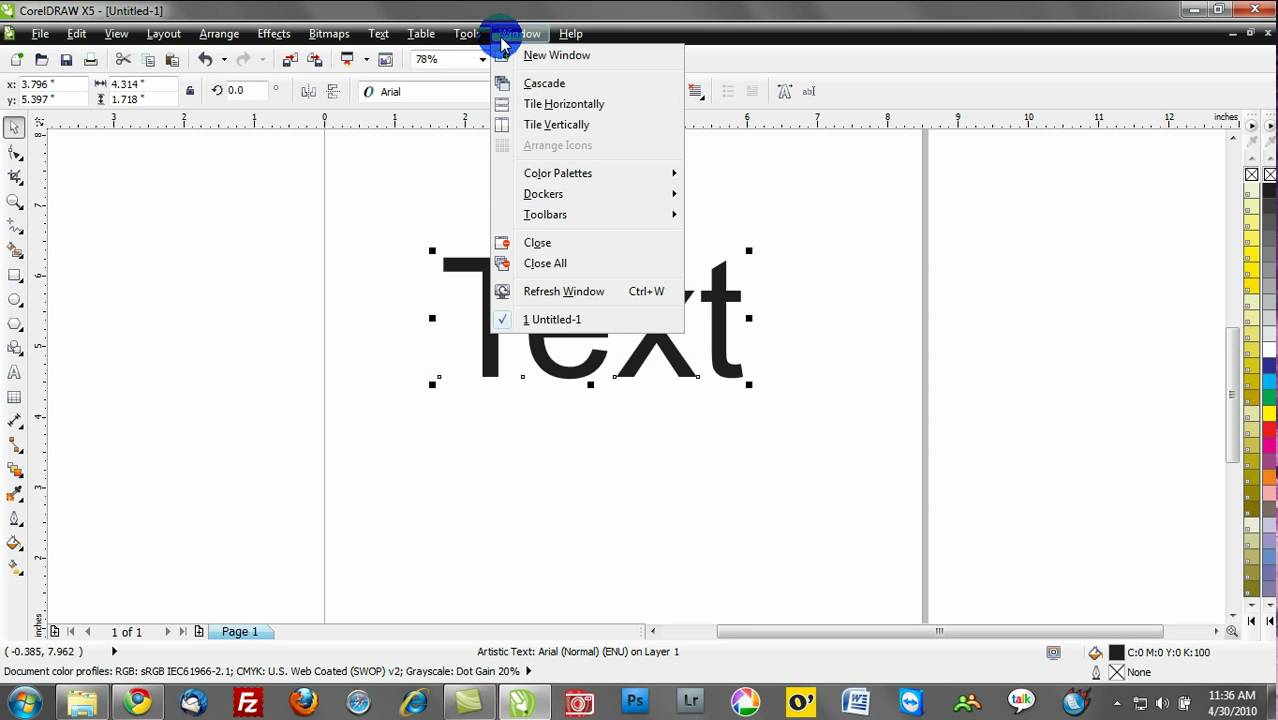Click the outline None swatch in status bar
This screenshot has height=720, width=1278.
(x=1117, y=672)
